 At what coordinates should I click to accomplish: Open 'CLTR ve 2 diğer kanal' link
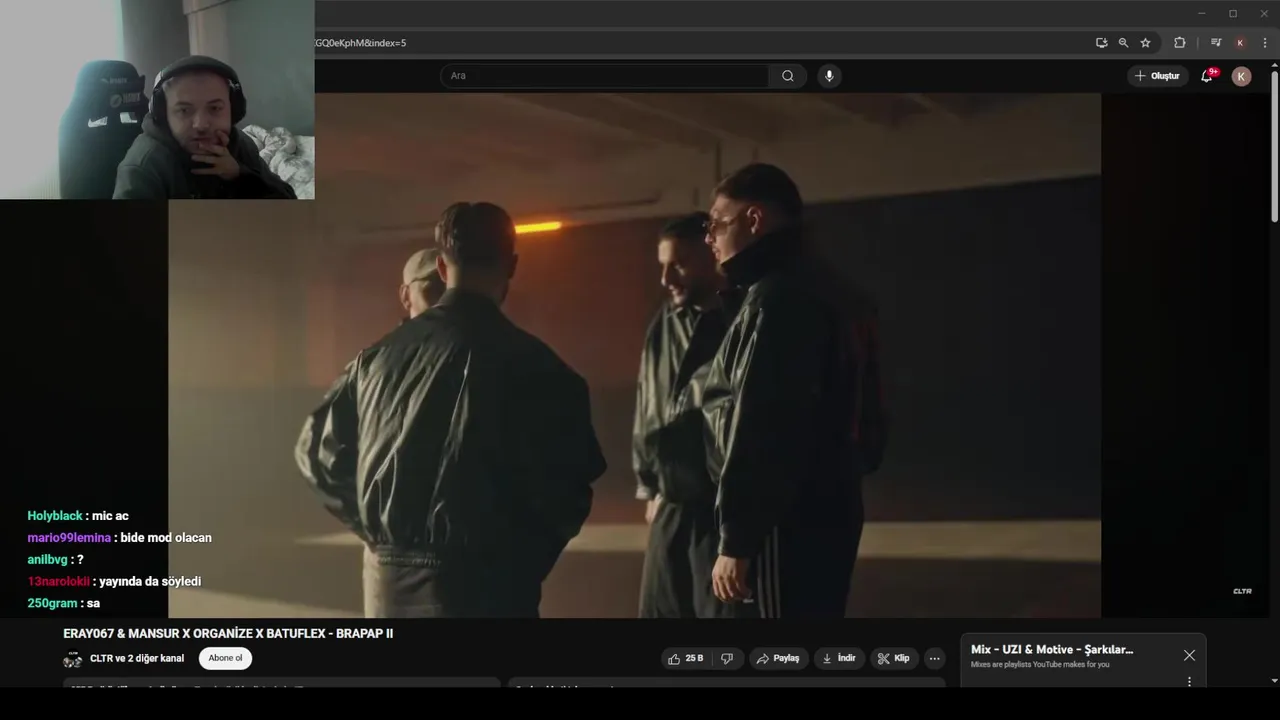pos(137,658)
